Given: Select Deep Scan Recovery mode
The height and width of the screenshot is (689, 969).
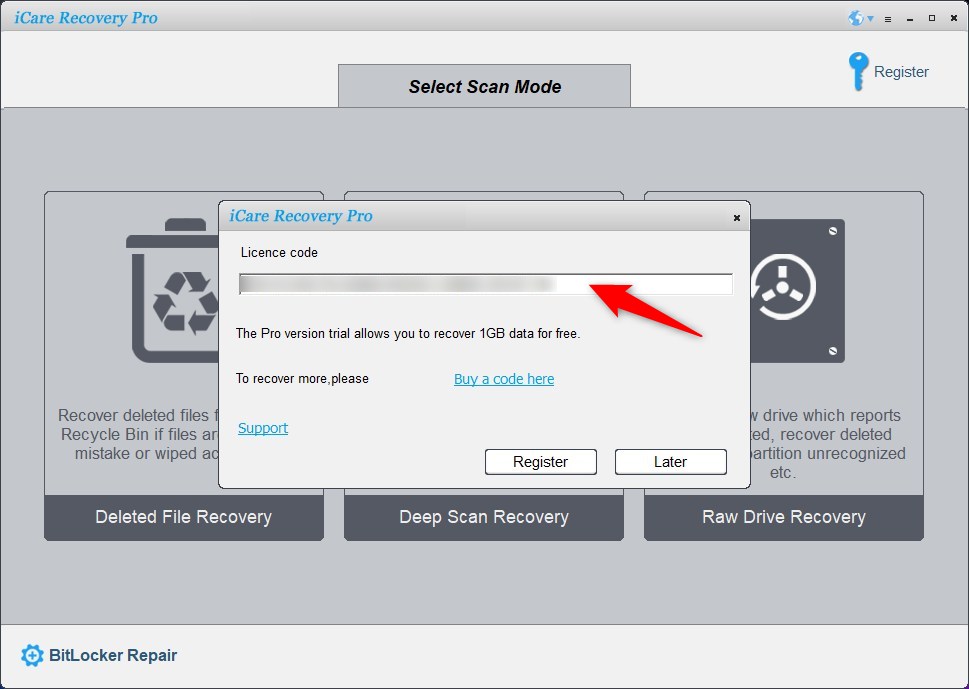Looking at the screenshot, I should (484, 517).
